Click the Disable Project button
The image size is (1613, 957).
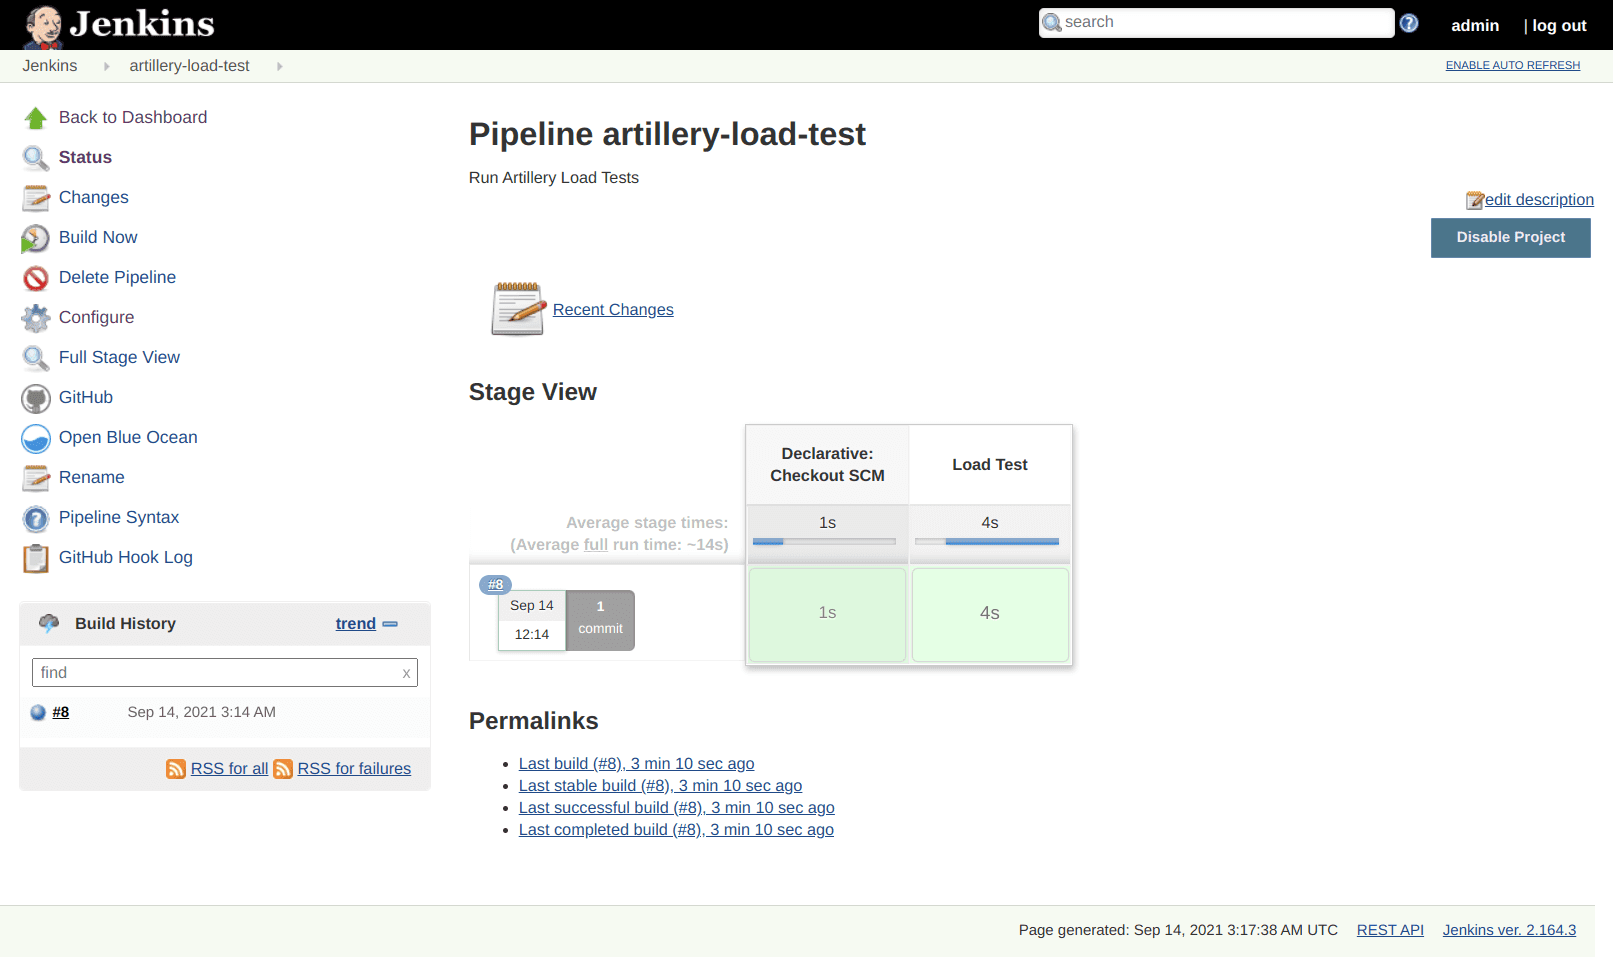[1510, 237]
